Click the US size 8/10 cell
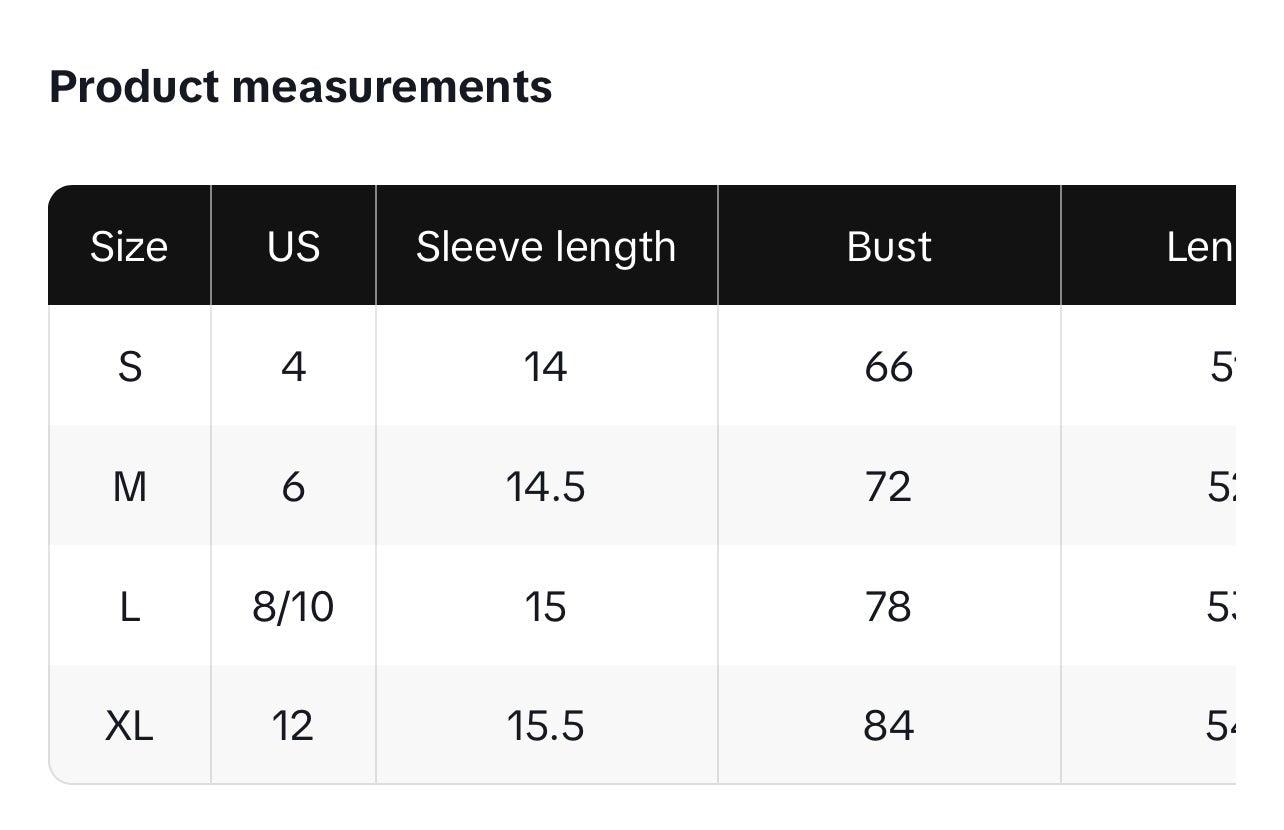 pyautogui.click(x=293, y=607)
